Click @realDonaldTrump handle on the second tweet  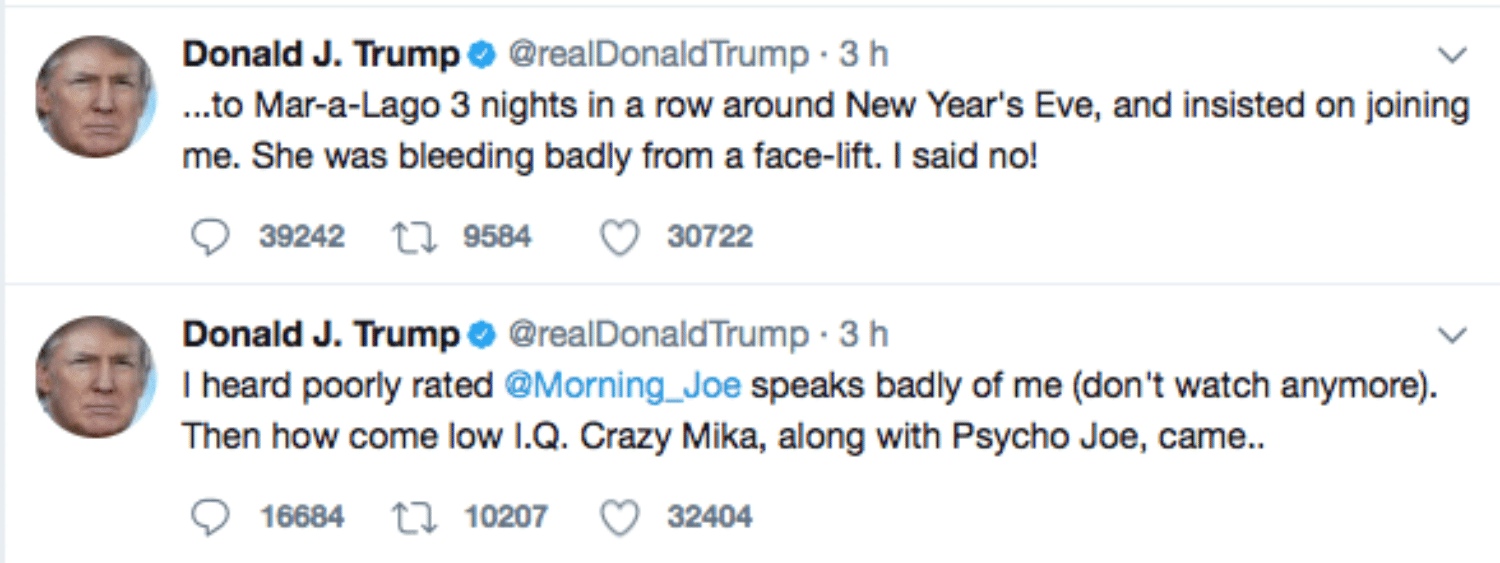658,334
